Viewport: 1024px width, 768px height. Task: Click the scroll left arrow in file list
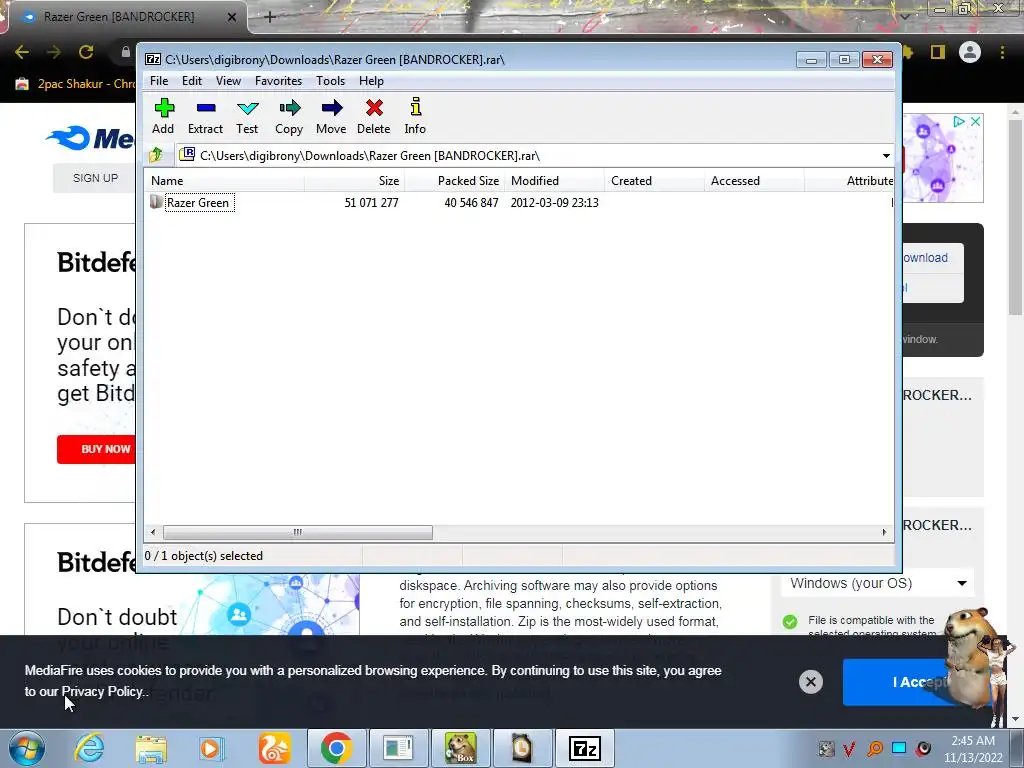153,532
